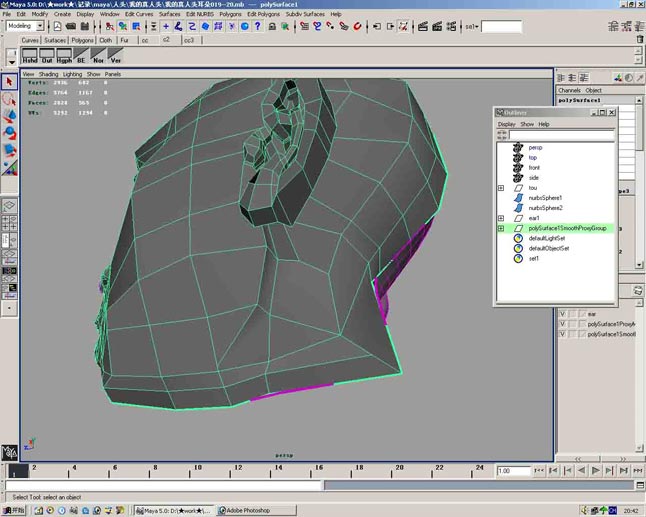Click the Ver shelf button

tap(115, 56)
